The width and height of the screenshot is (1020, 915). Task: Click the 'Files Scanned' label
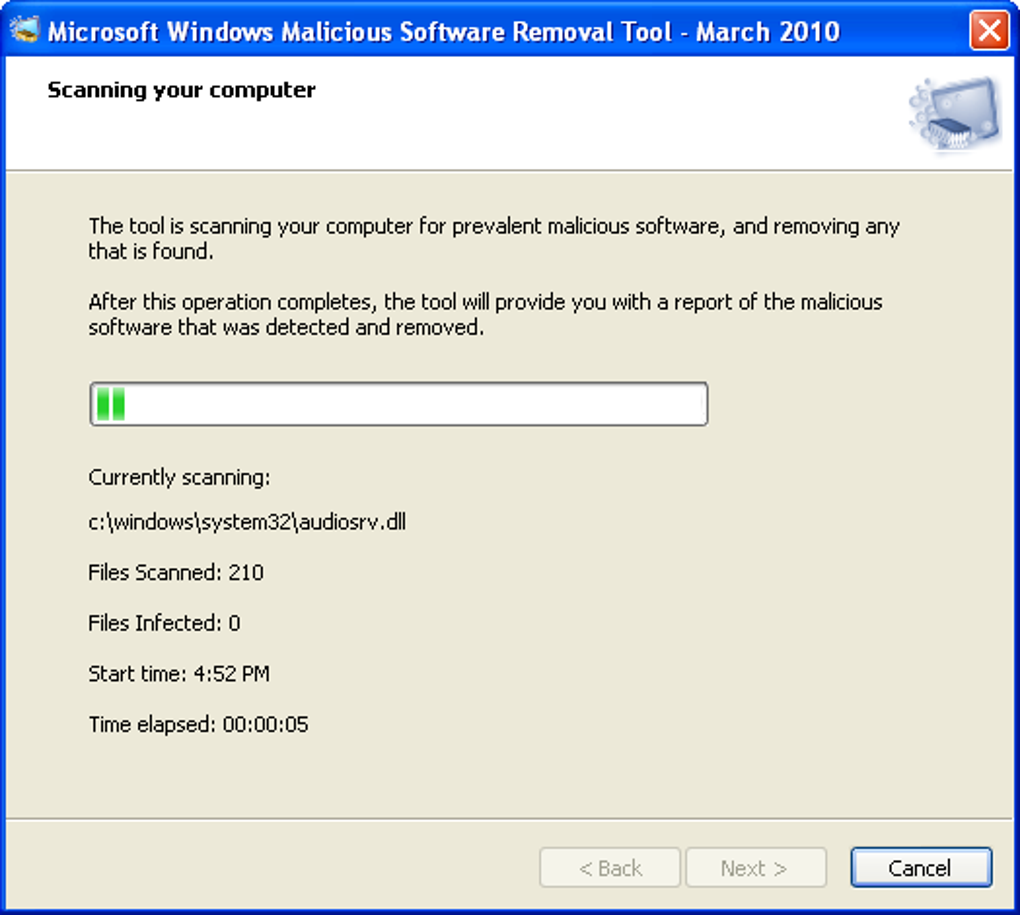point(154,573)
